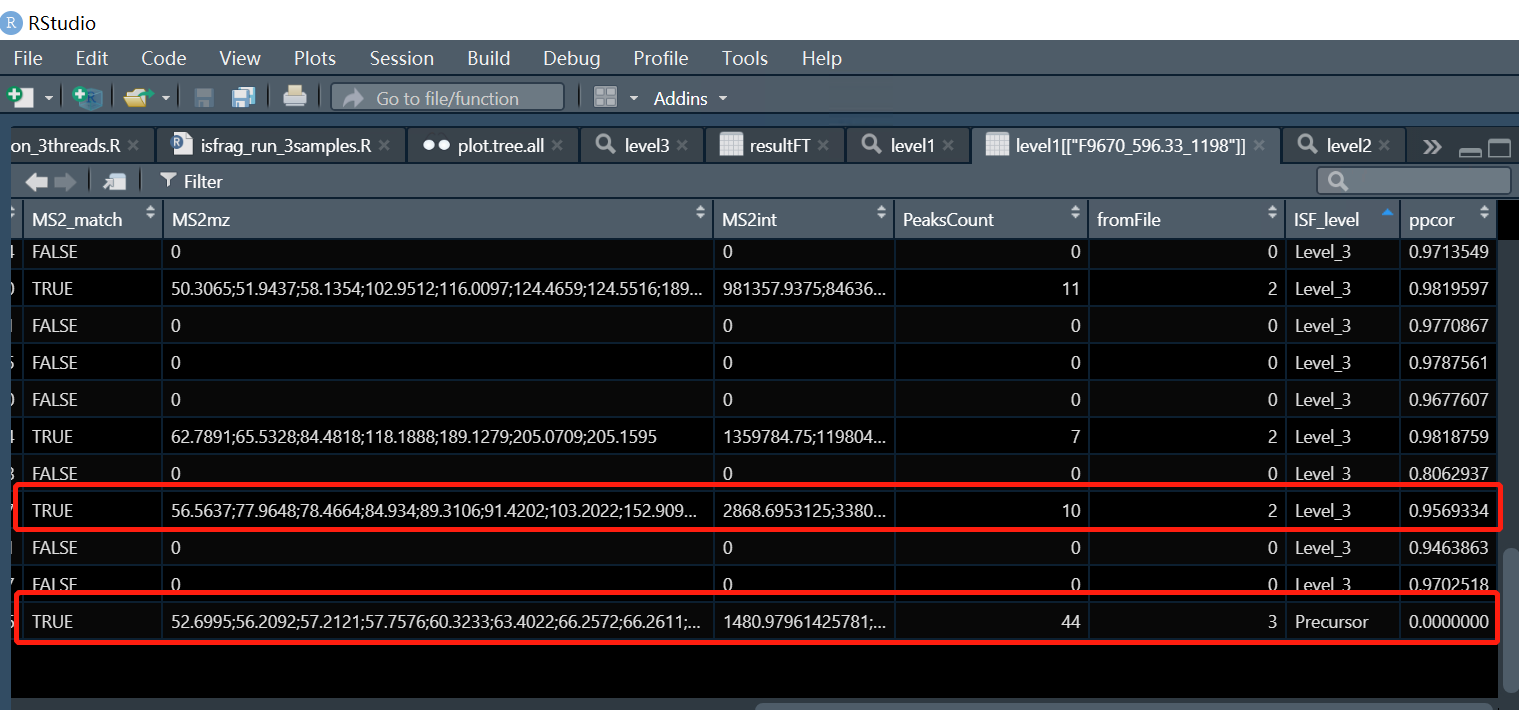Close the level2 tab

[1386, 145]
